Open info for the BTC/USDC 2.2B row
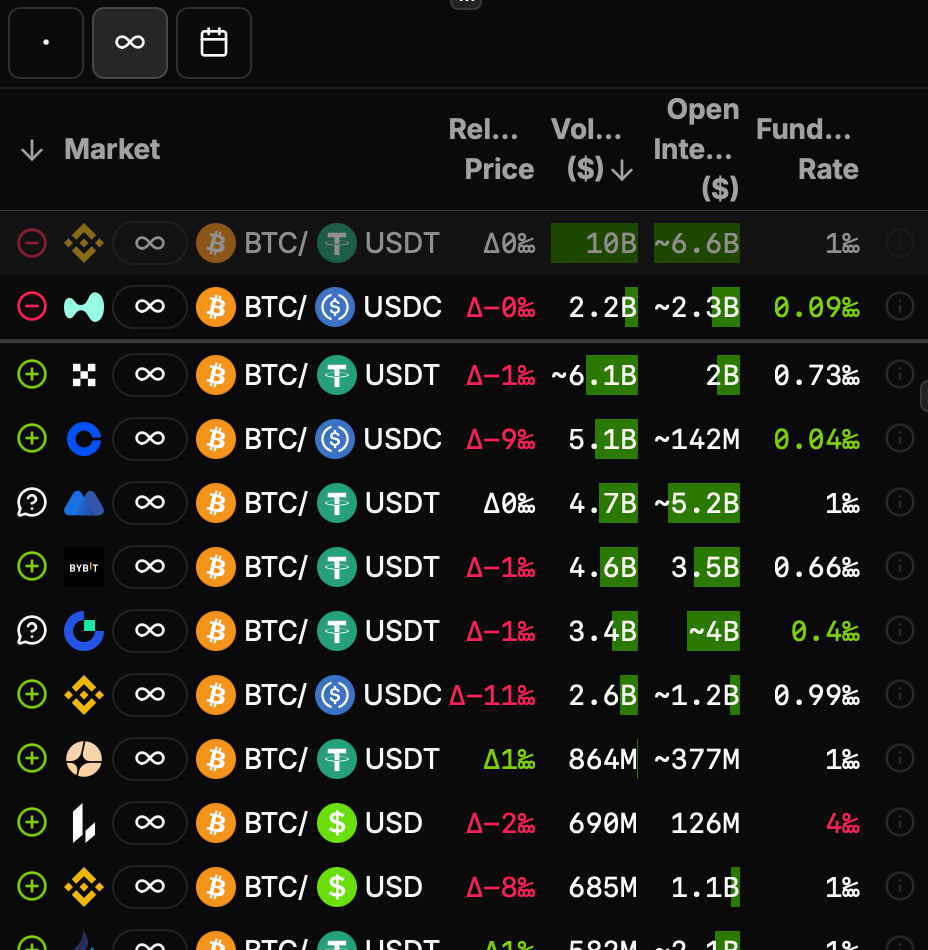This screenshot has height=950, width=928. point(900,307)
